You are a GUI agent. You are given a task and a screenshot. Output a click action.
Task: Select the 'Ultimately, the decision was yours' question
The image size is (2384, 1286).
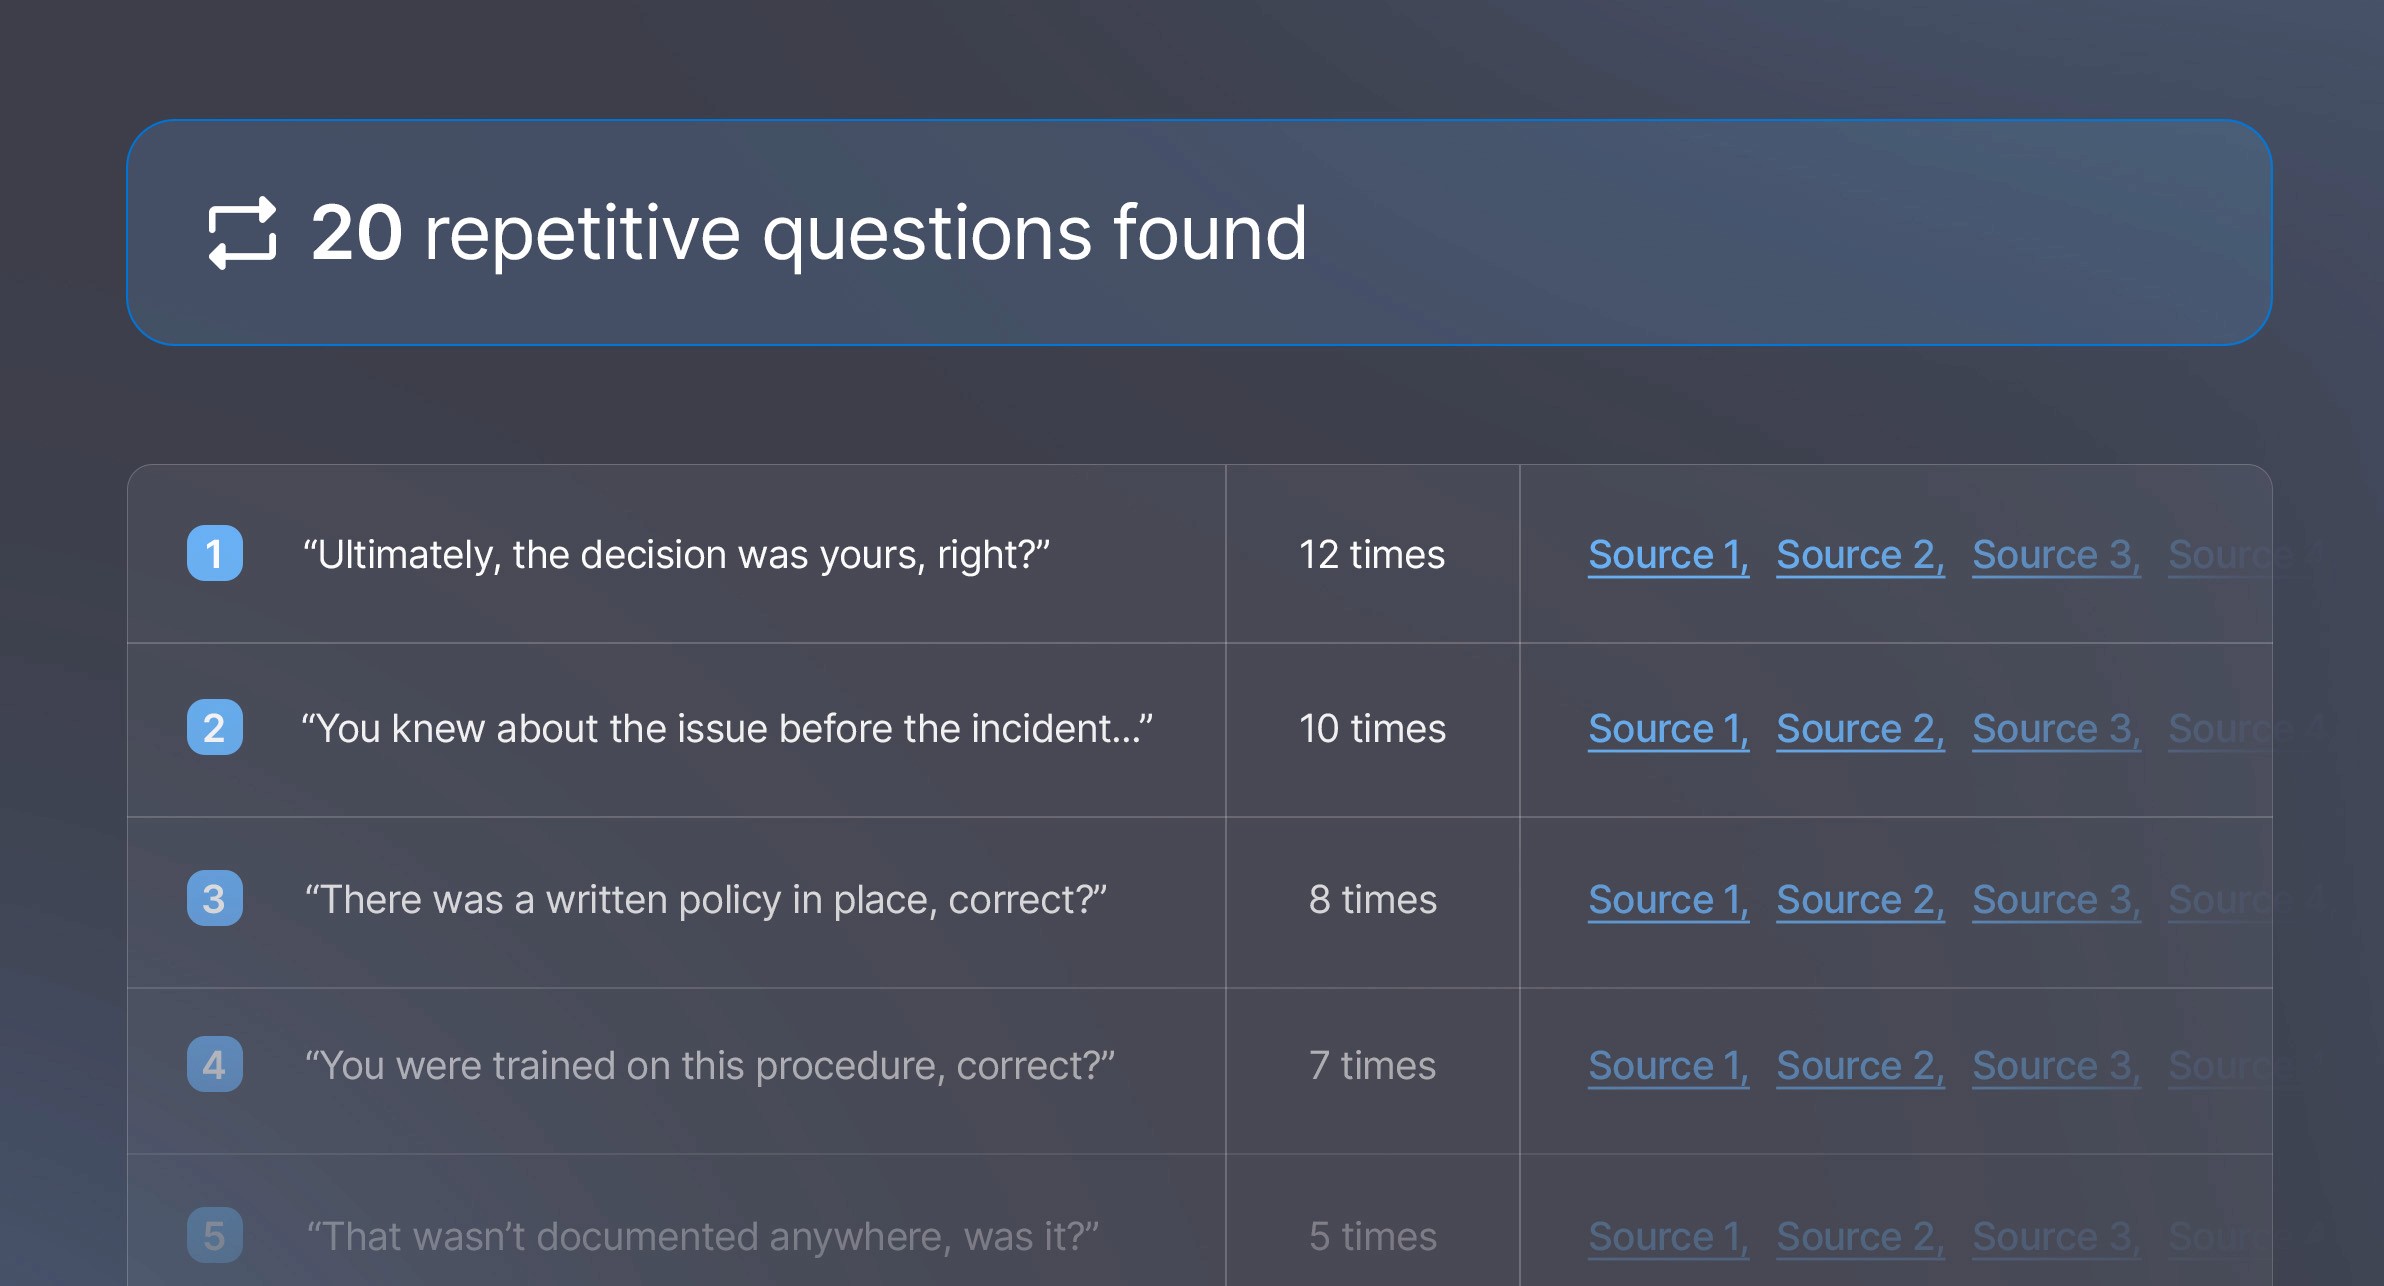tap(676, 555)
